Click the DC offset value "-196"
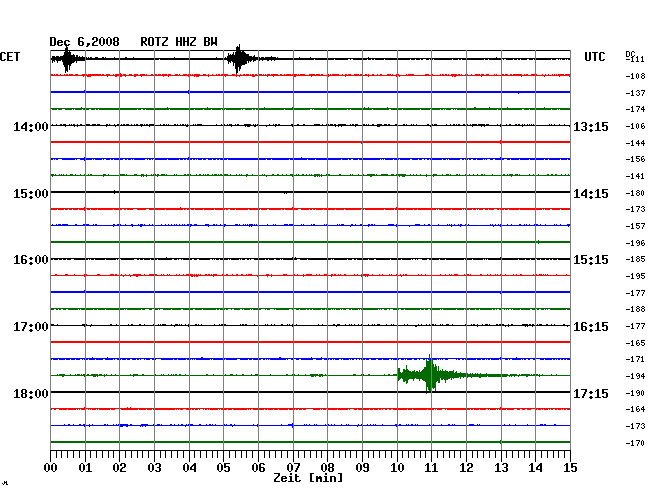 point(635,243)
